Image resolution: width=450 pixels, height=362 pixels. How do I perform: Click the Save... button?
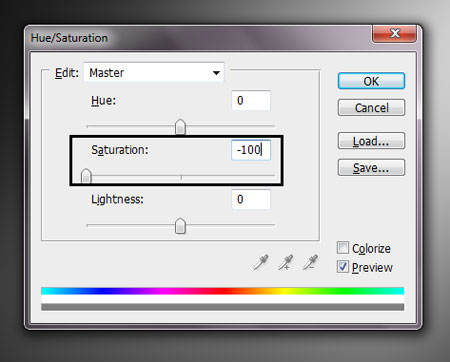[x=371, y=167]
